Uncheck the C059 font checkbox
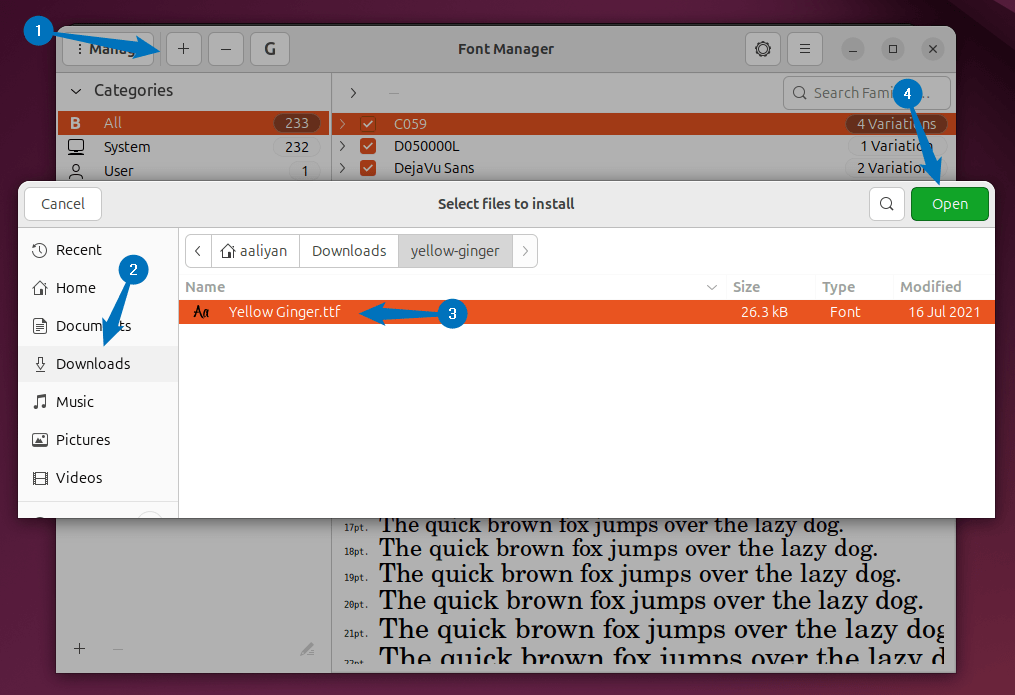 click(368, 123)
